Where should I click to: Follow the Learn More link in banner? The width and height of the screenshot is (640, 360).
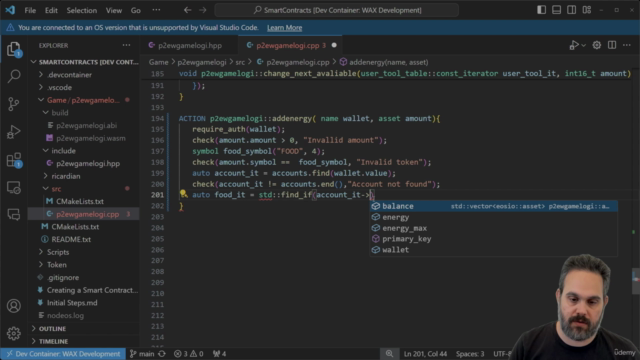click(x=284, y=28)
